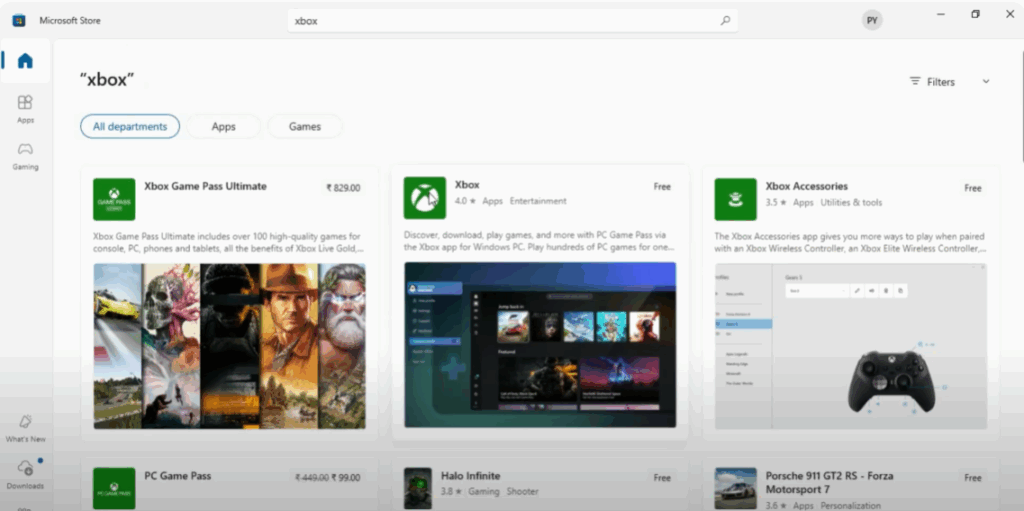Click the ₹ 99.00 PC Game Pass price

click(x=345, y=478)
